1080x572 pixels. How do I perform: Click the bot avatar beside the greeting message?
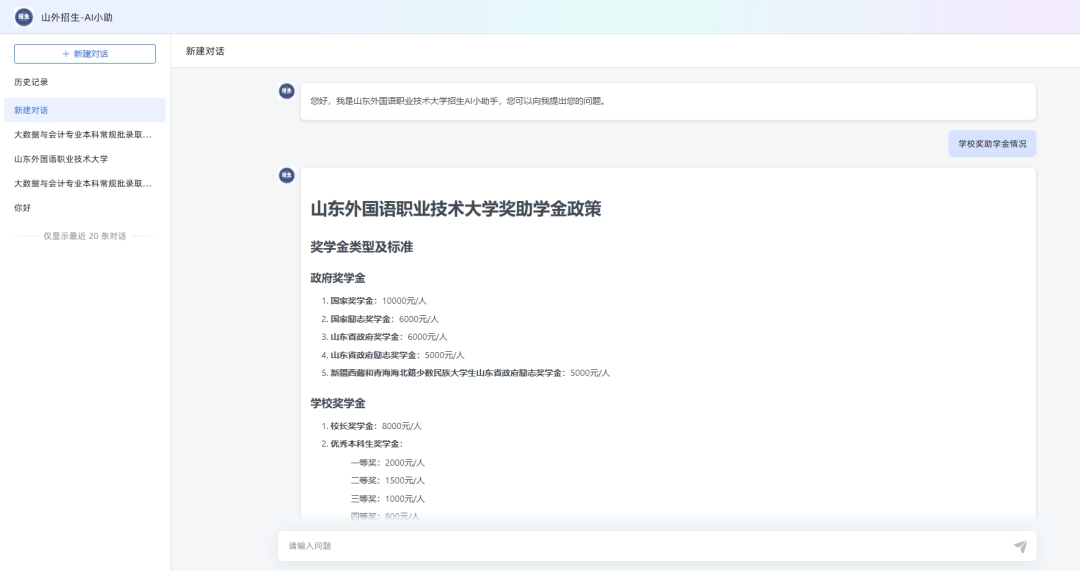point(287,91)
